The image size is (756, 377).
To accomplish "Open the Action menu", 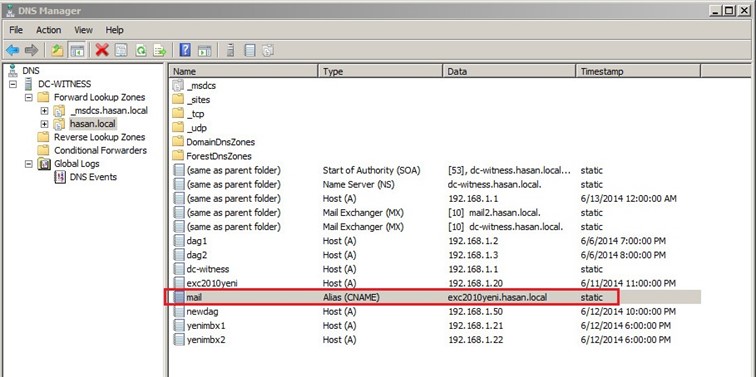I will click(49, 30).
